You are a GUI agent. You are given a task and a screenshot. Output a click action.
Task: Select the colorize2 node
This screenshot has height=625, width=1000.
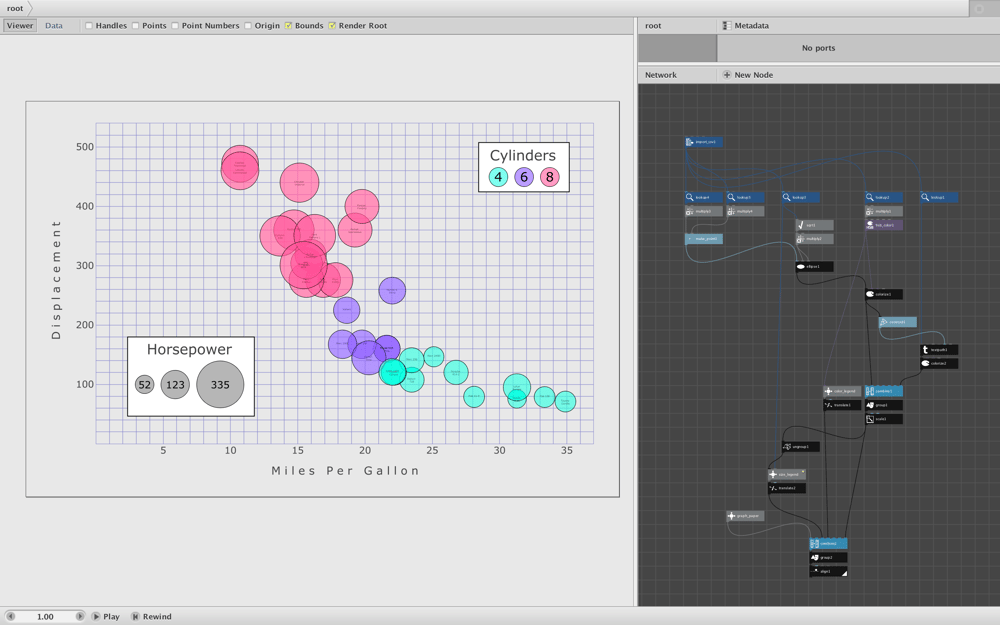click(x=939, y=364)
